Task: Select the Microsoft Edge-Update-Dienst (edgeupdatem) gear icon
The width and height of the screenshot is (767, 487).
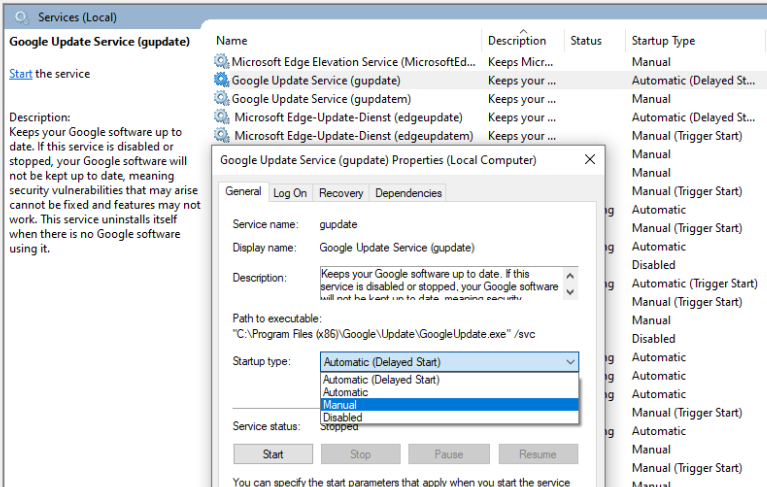Action: tap(221, 136)
